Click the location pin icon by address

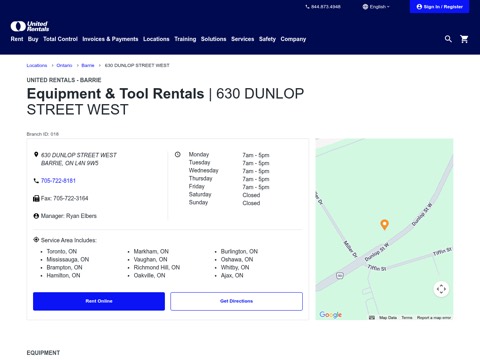coord(36,155)
